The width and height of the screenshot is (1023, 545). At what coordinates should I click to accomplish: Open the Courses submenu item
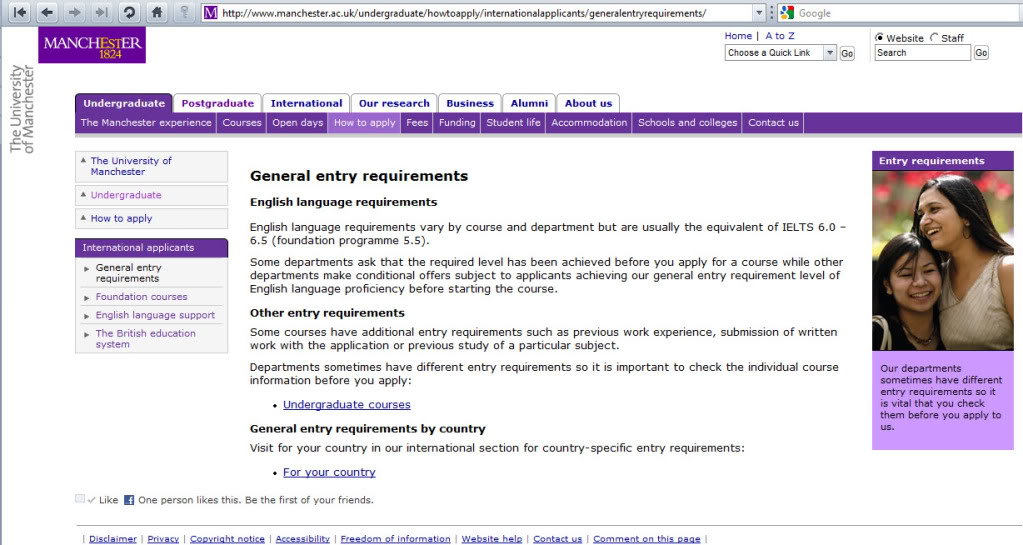(x=241, y=123)
